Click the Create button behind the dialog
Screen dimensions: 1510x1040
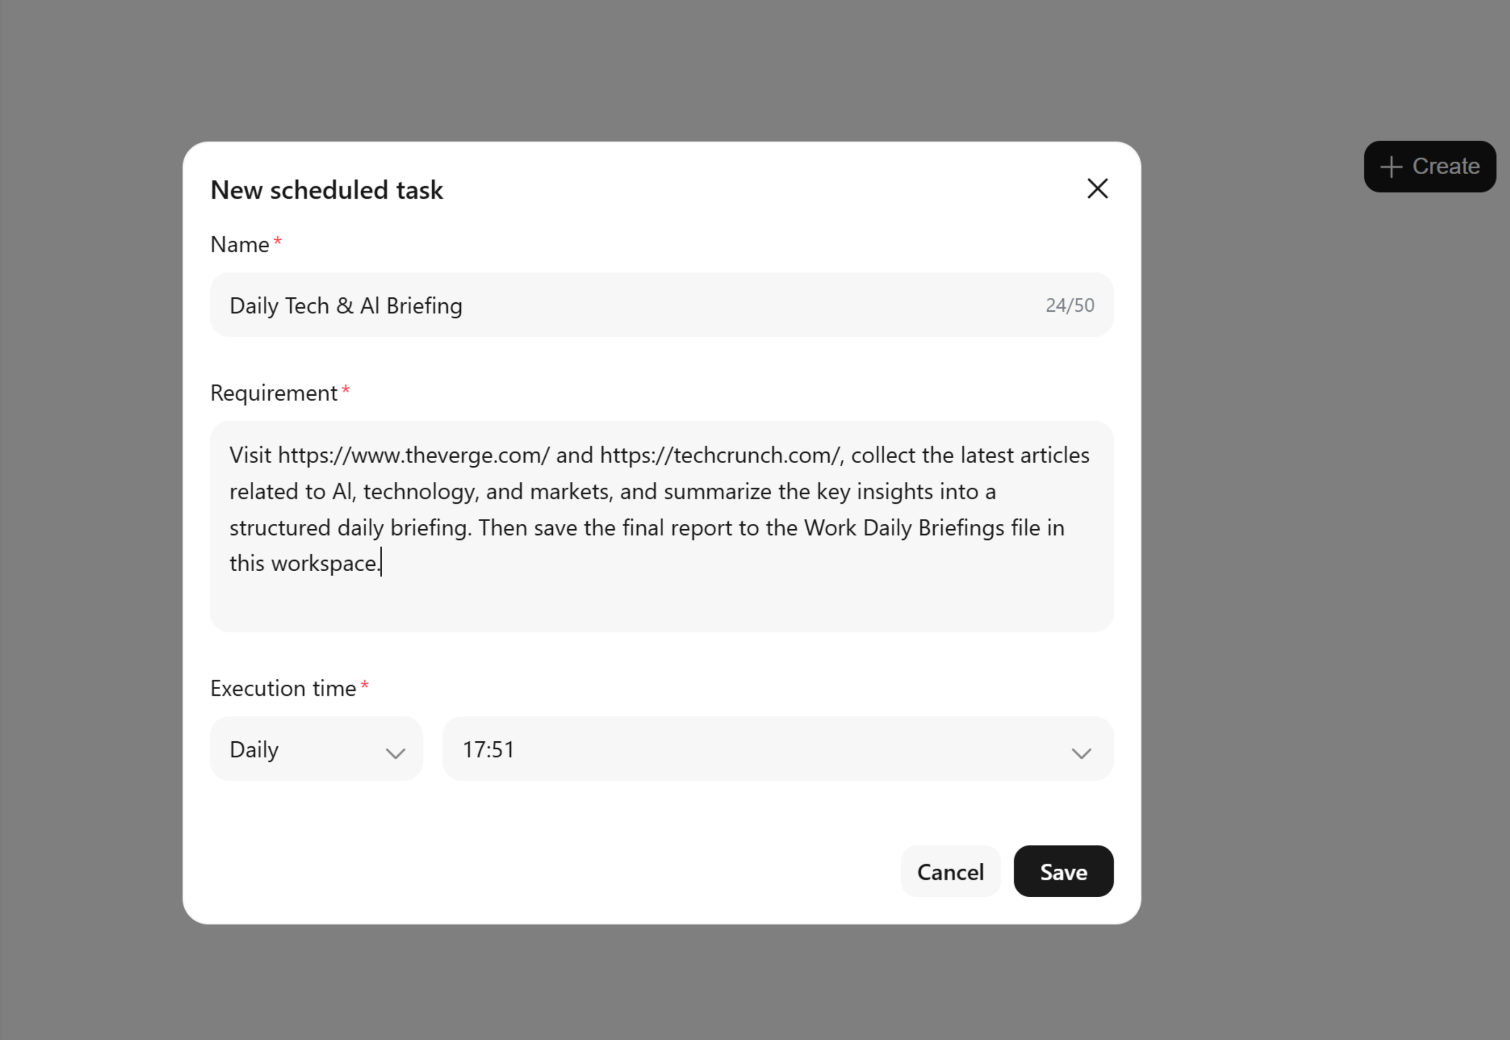tap(1429, 167)
